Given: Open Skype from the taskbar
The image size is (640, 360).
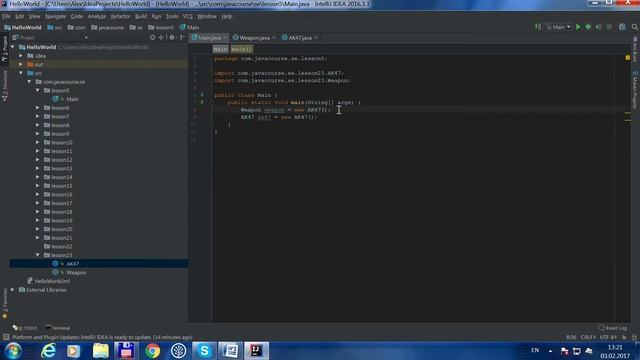Looking at the screenshot, I should coord(204,351).
